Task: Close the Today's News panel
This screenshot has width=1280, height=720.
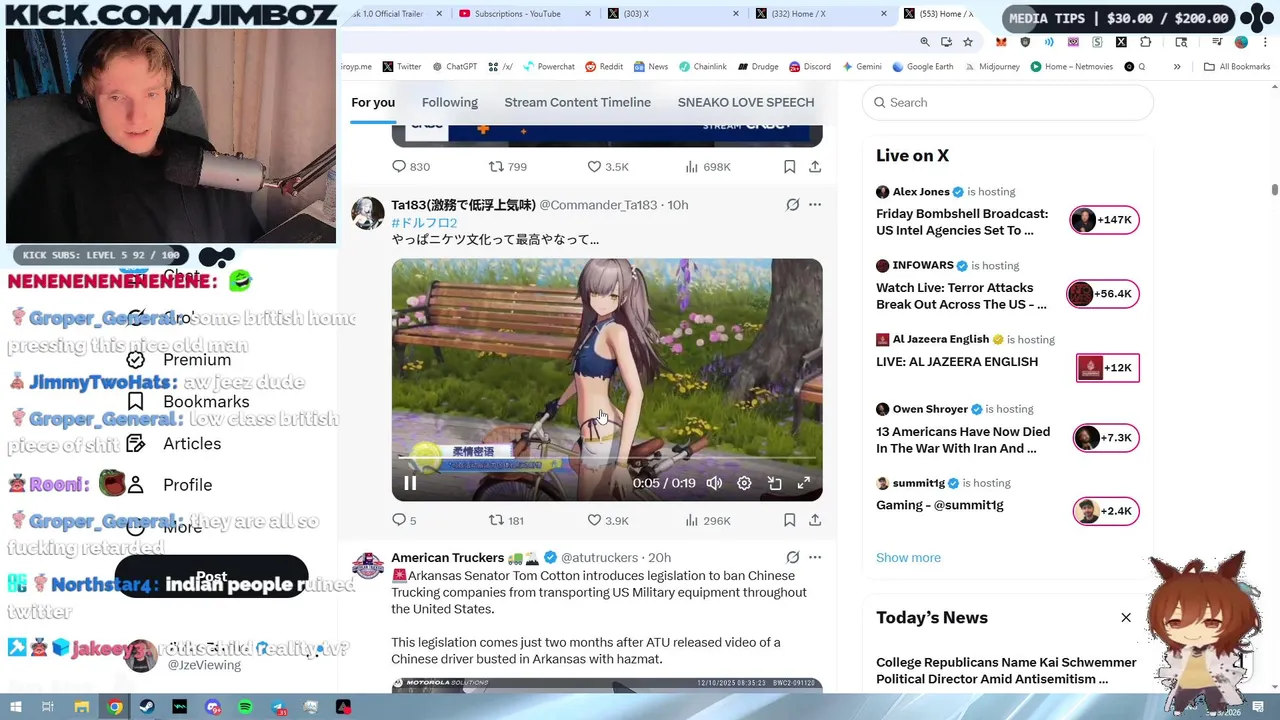Action: point(1126,618)
